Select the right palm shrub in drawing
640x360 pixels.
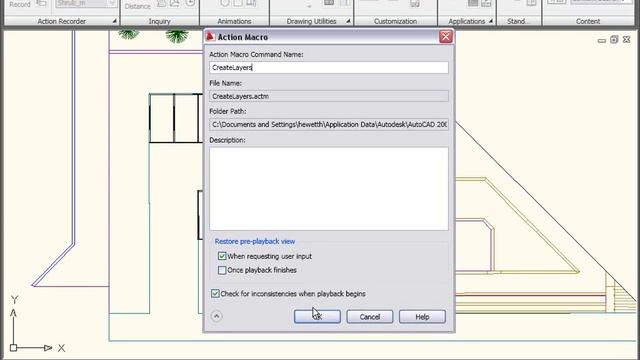pos(177,36)
